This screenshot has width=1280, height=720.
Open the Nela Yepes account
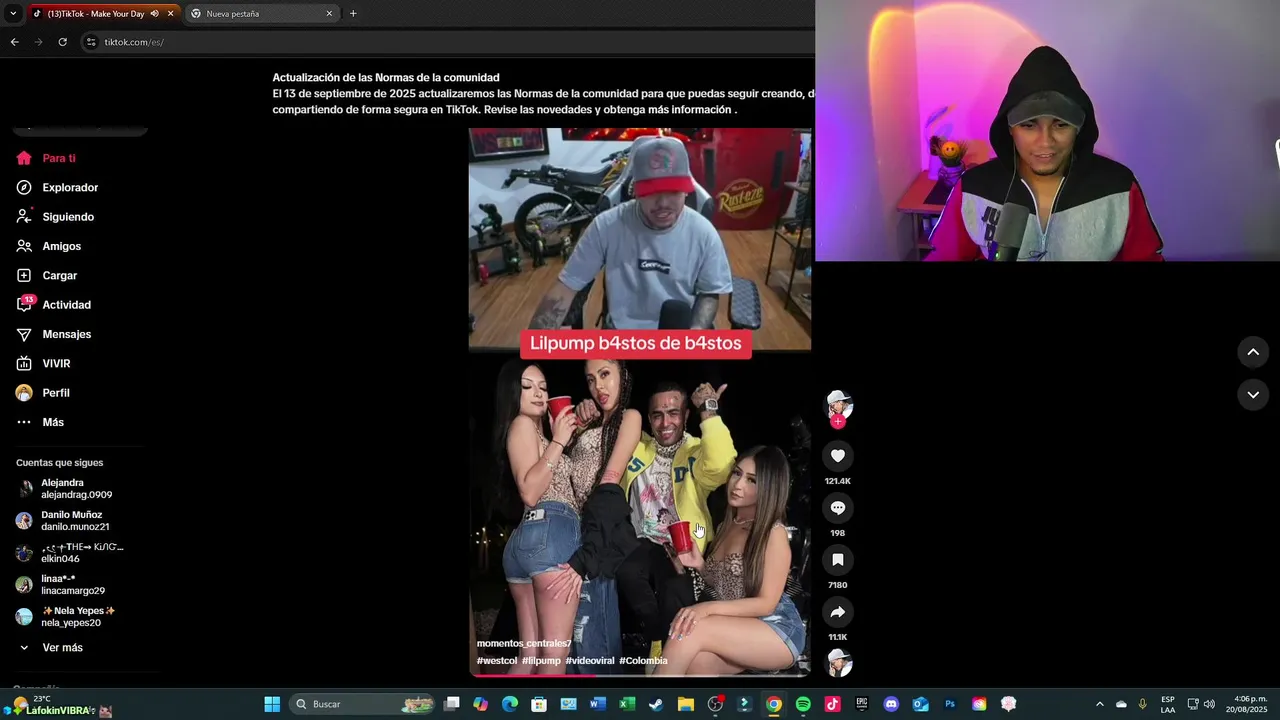click(66, 617)
